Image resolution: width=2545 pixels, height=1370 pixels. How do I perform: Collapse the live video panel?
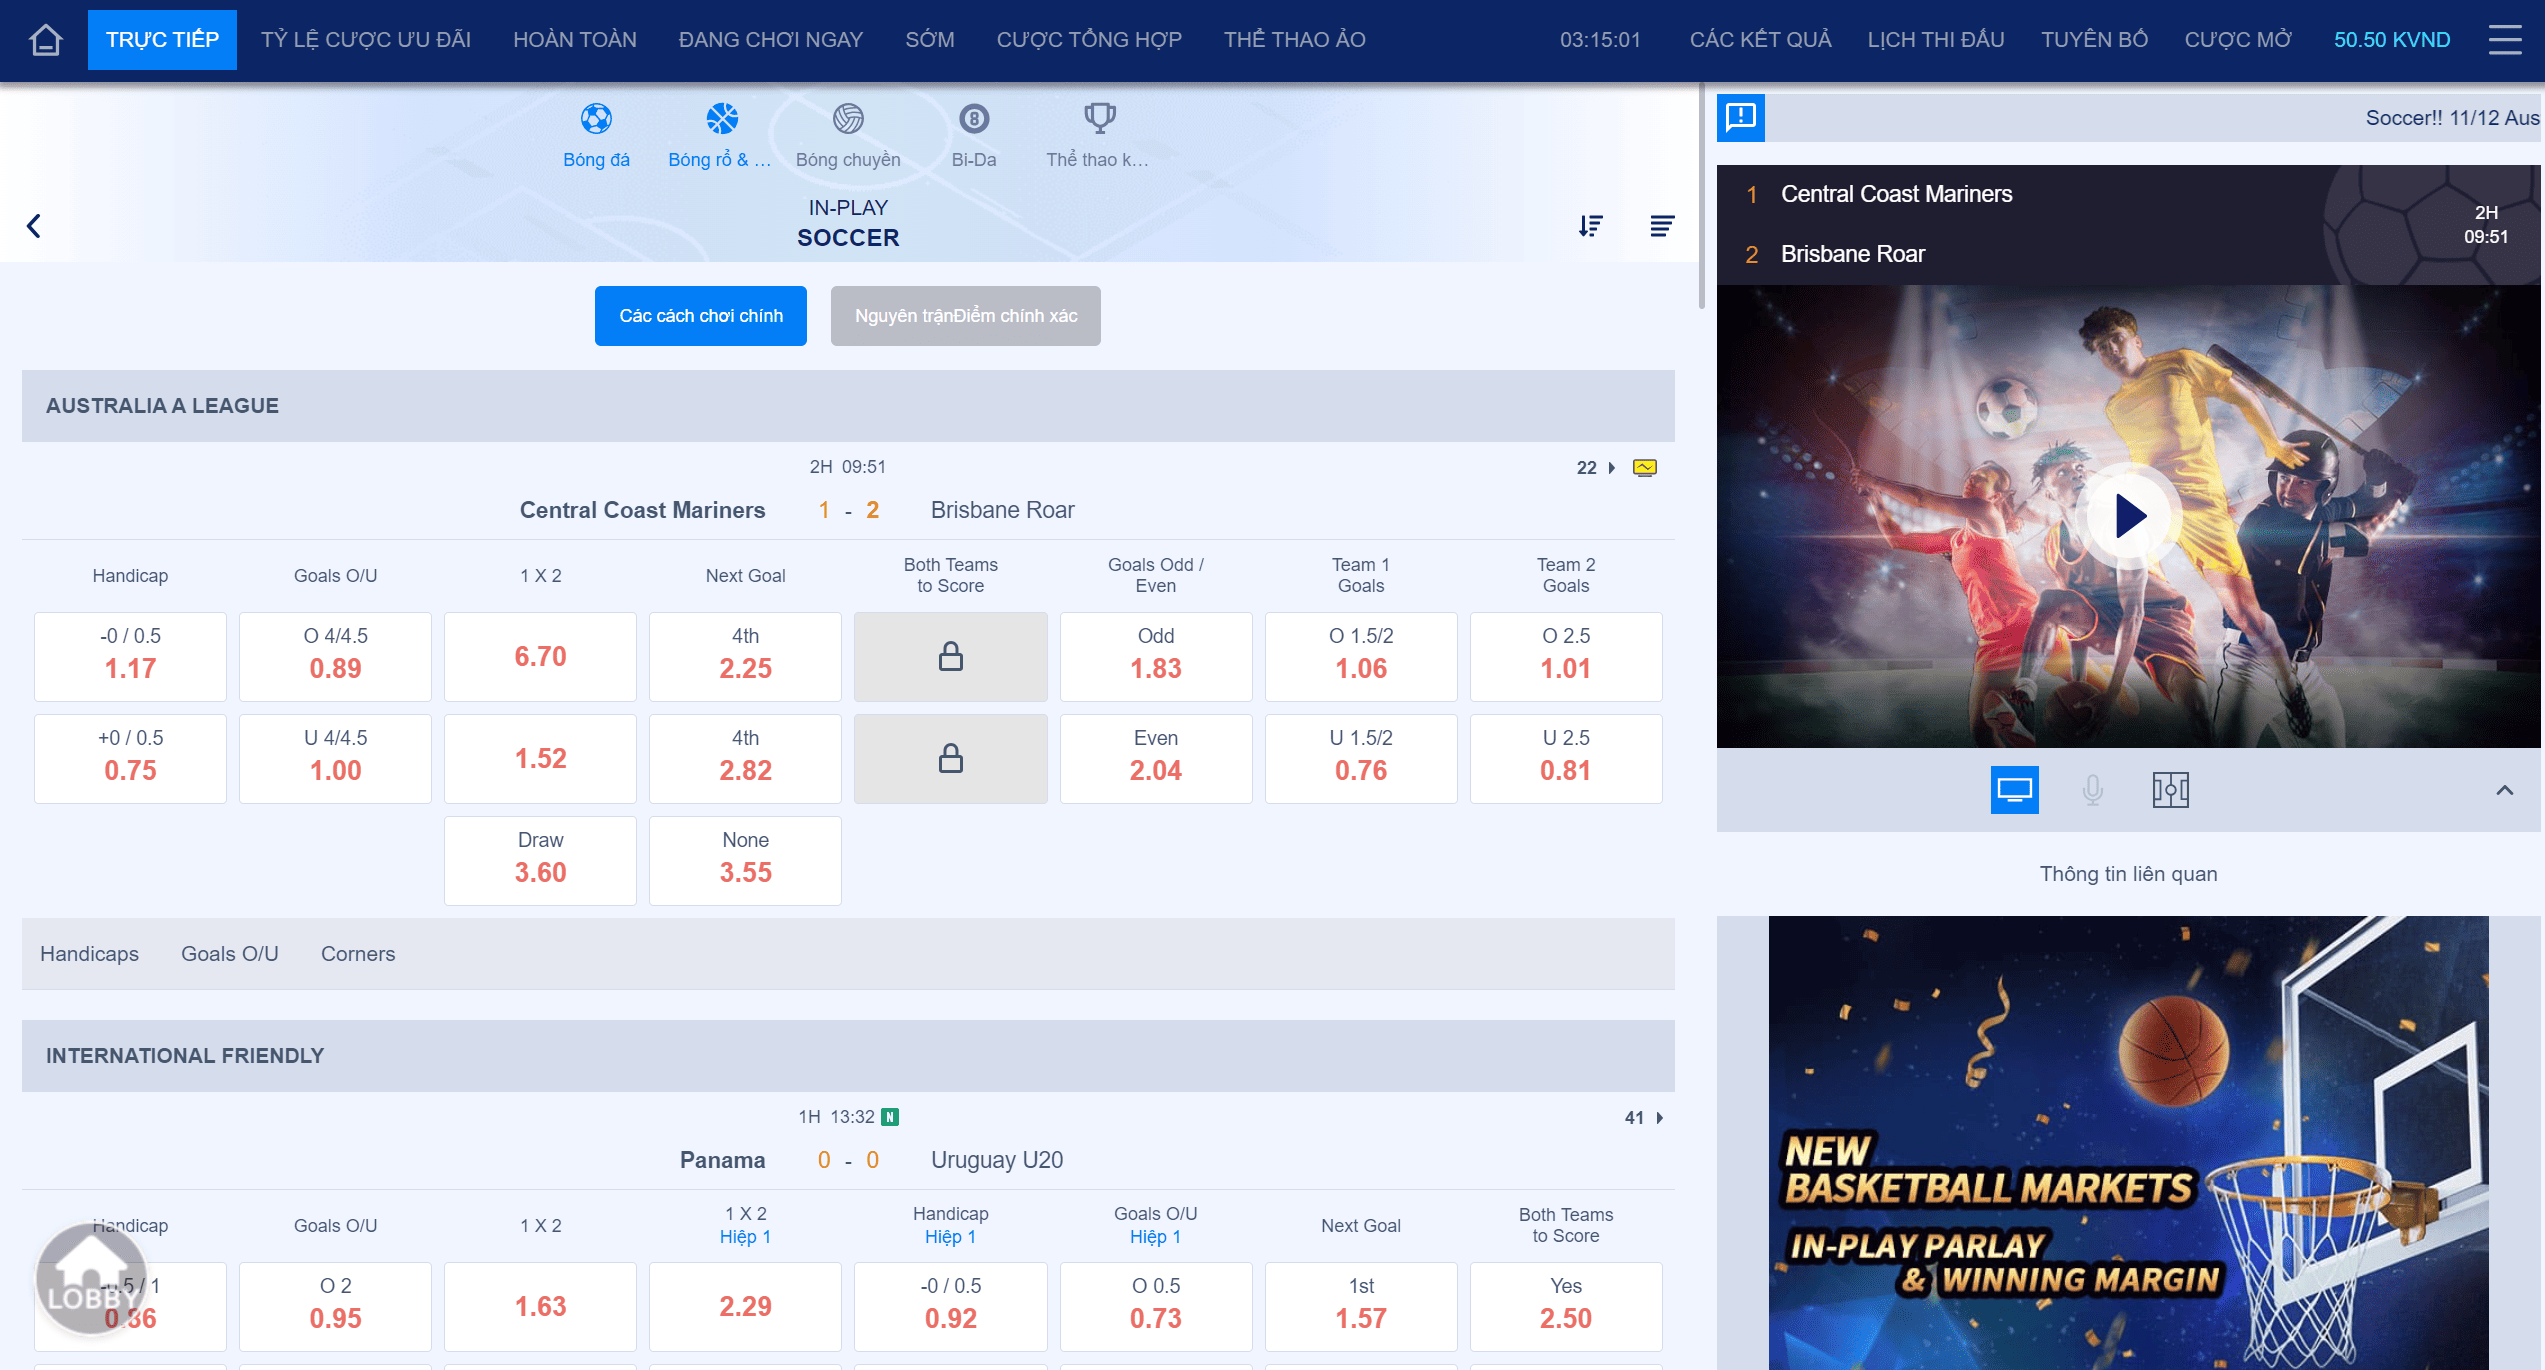click(x=2504, y=790)
